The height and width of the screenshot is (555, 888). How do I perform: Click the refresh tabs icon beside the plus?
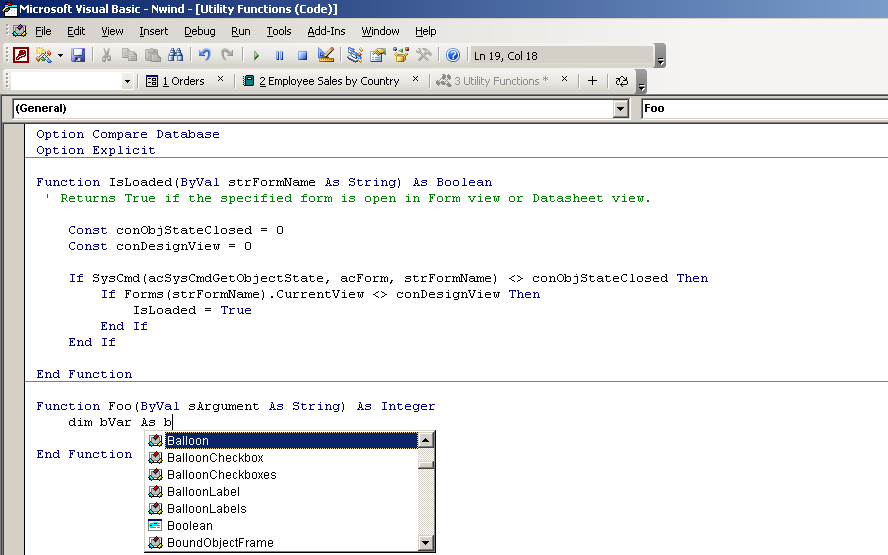point(621,81)
